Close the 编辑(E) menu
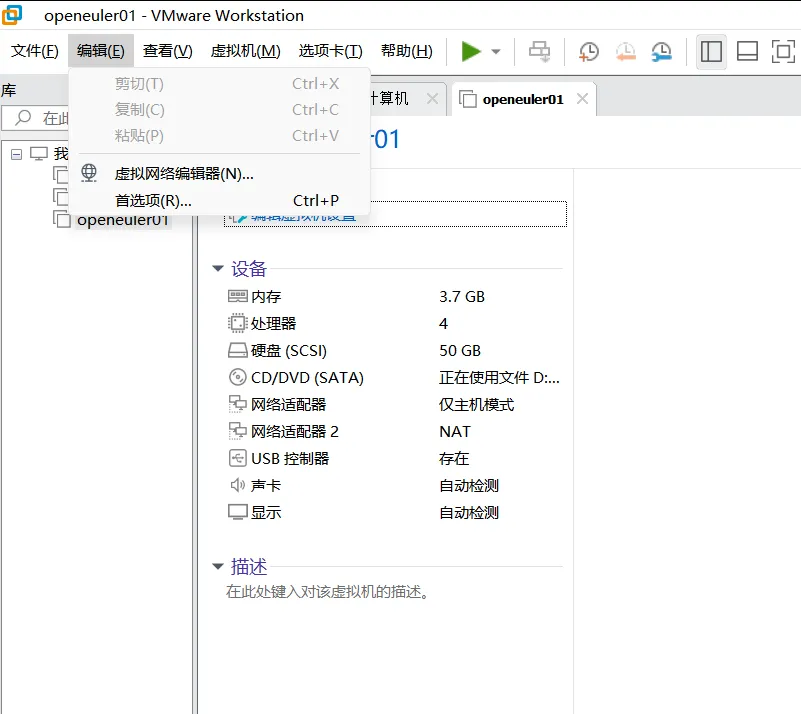Image resolution: width=801 pixels, height=714 pixels. pyautogui.click(x=101, y=51)
